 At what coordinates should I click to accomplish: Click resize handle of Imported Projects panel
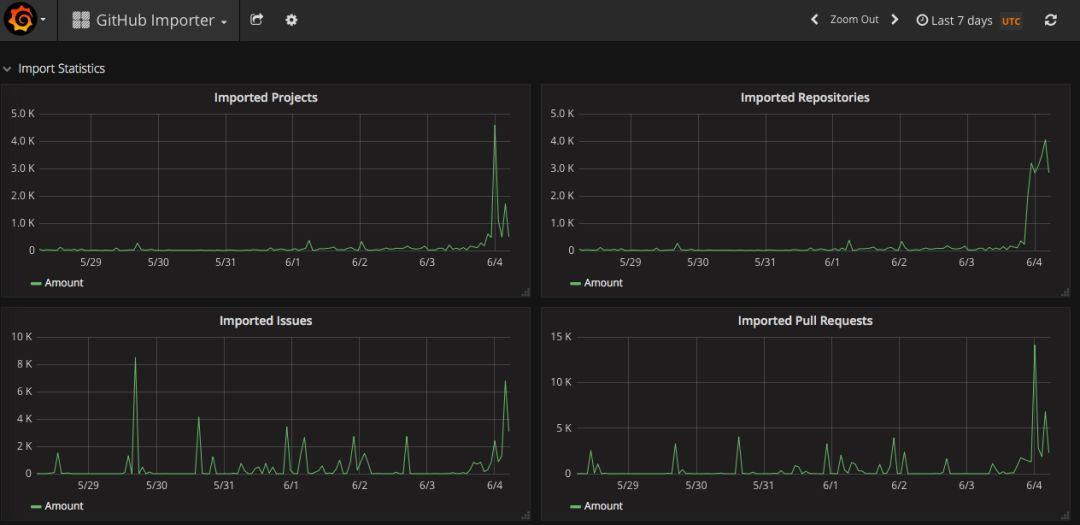[525, 292]
